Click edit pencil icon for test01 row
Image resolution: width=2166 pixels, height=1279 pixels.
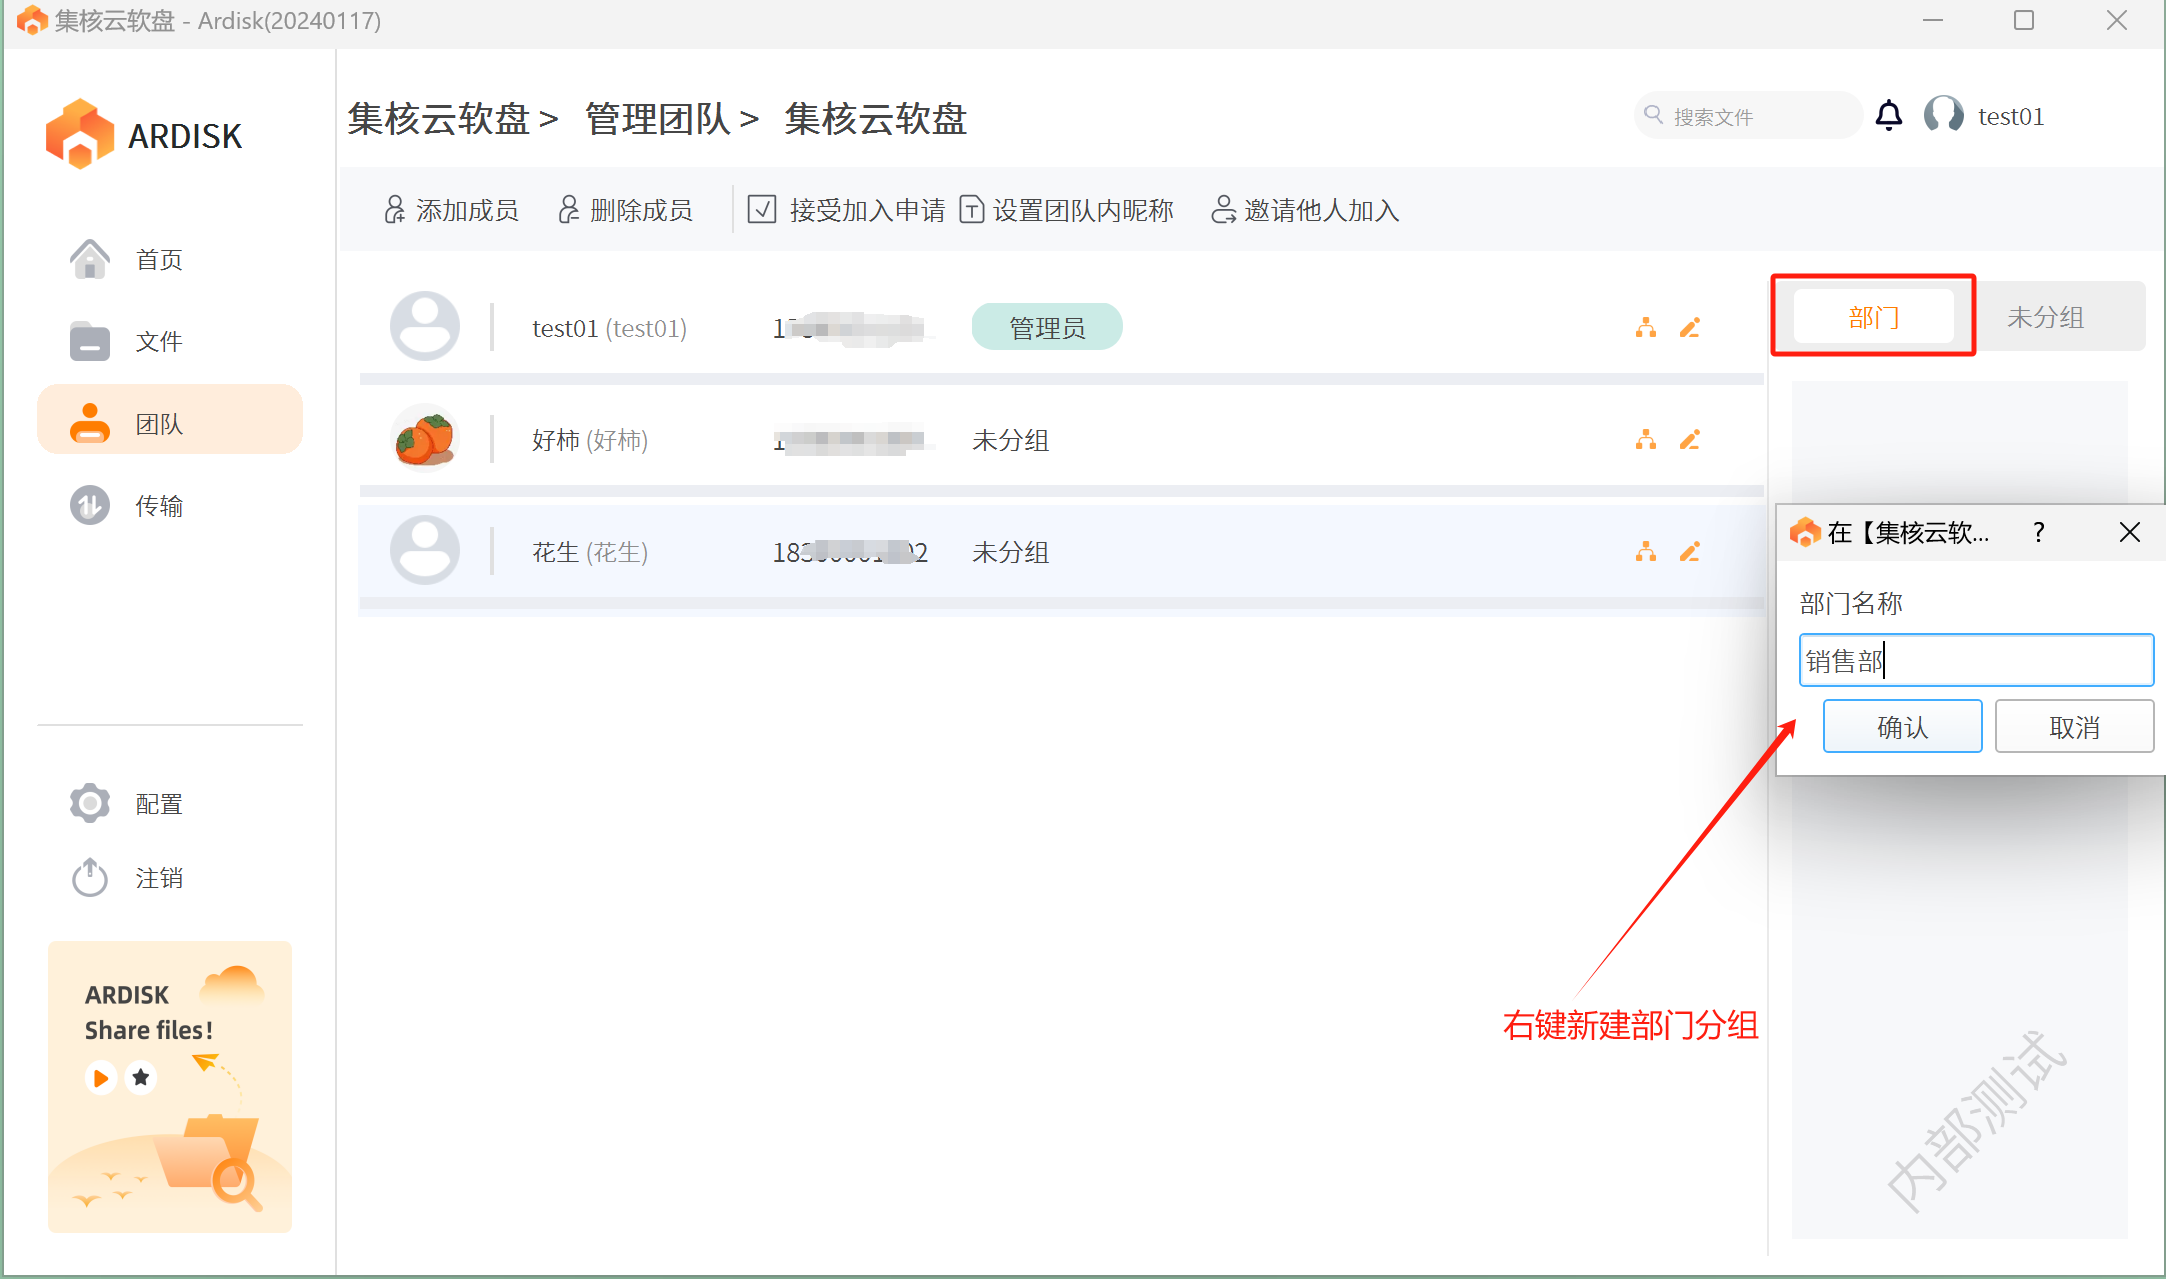click(x=1690, y=328)
